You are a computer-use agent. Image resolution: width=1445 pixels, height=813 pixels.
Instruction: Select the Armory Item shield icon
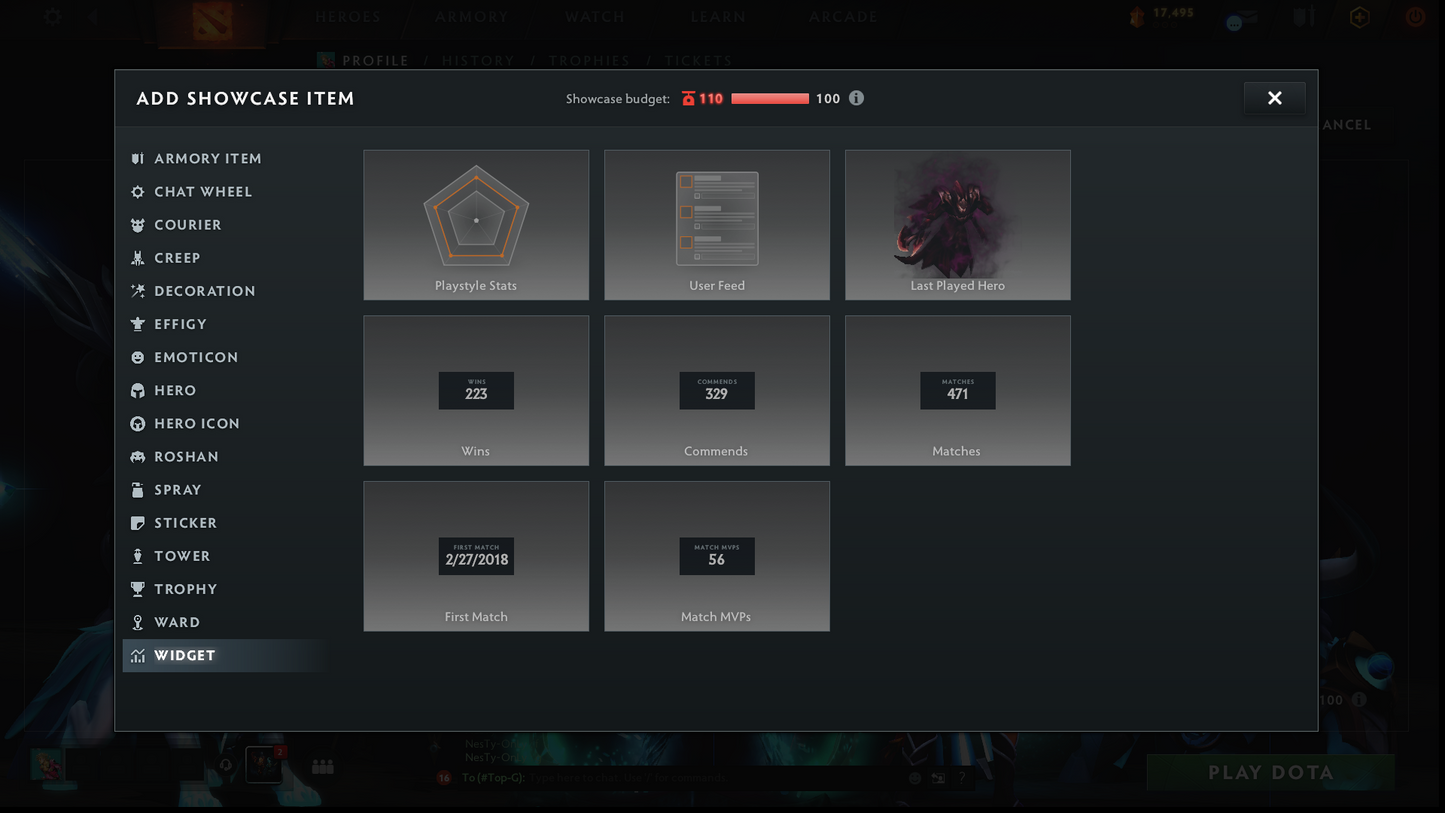138,159
